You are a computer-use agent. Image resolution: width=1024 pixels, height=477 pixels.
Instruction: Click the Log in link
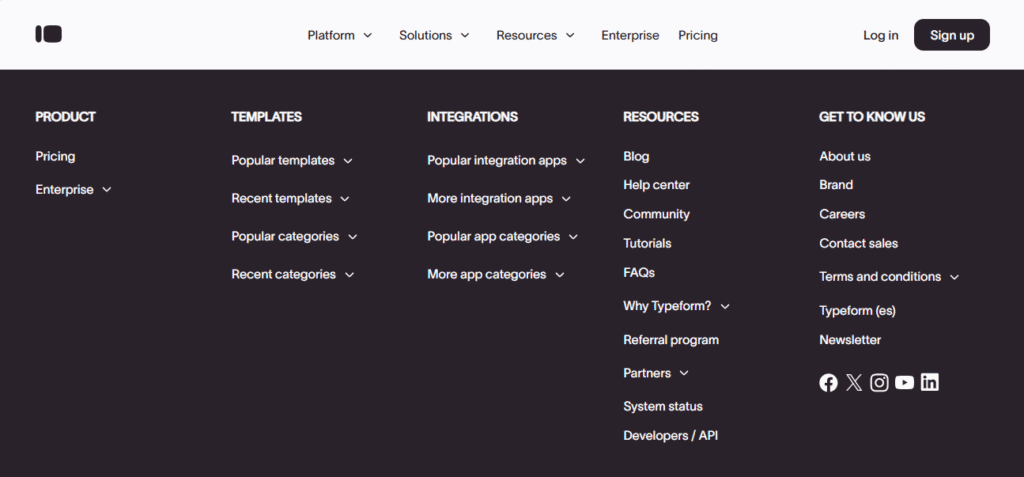click(880, 35)
